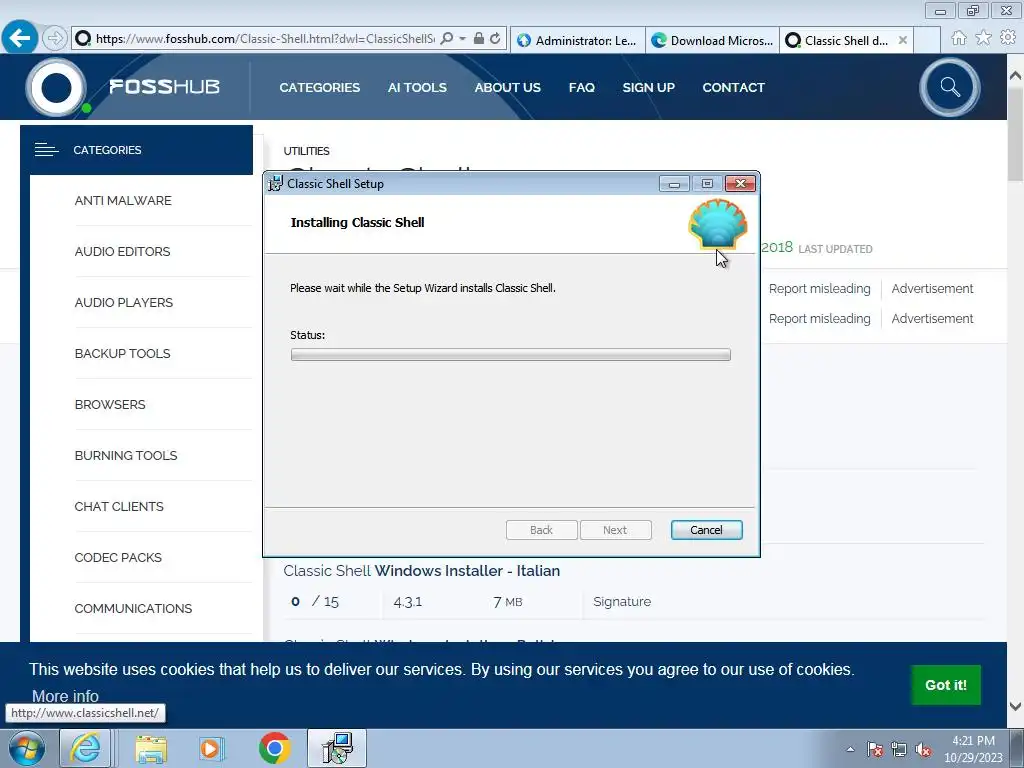The width and height of the screenshot is (1024, 768).
Task: Select CHAT CLIENTS category
Action: click(x=119, y=506)
